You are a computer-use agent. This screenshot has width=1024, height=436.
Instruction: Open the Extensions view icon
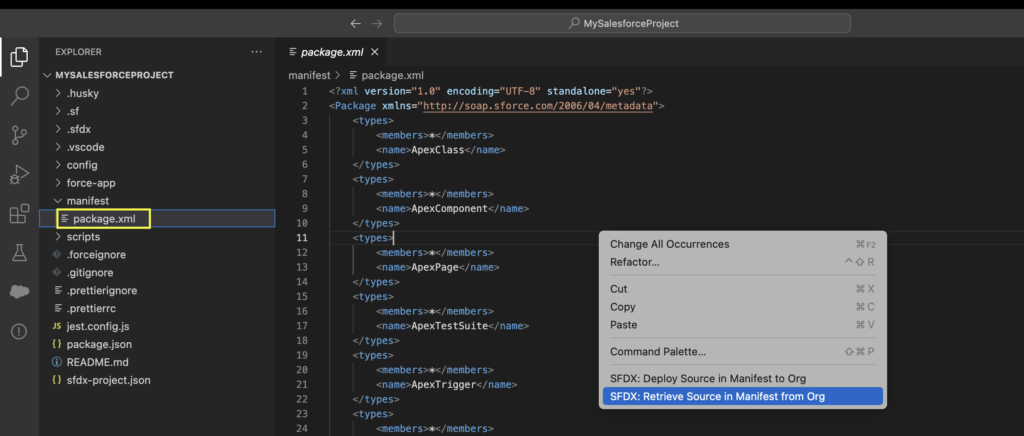click(20, 213)
